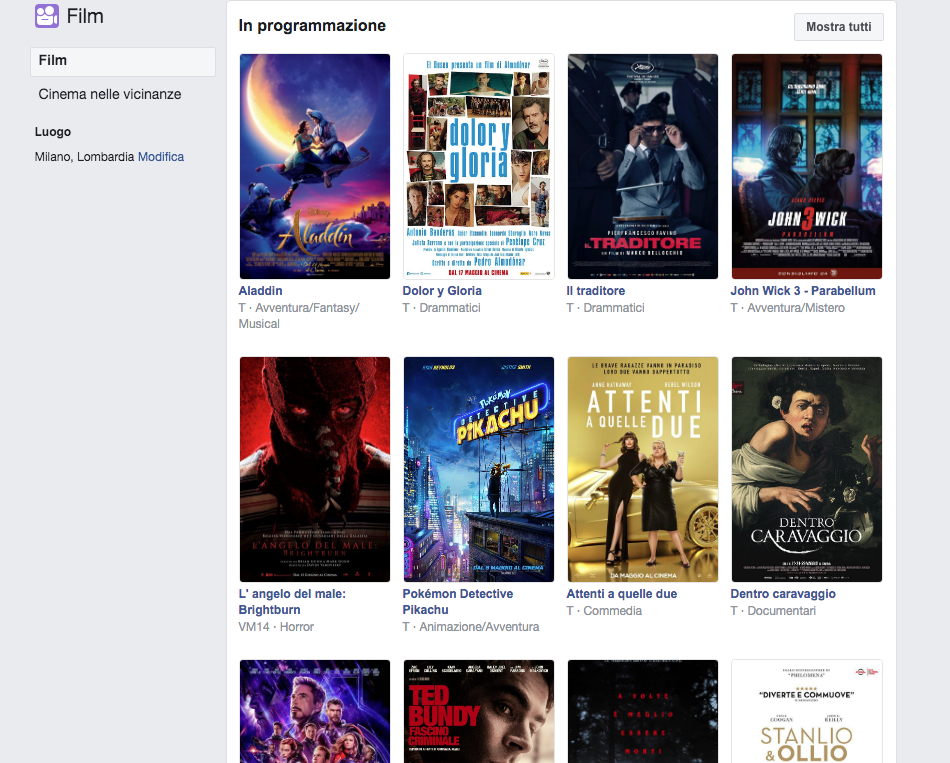Open the Detective Pikachu poster
Viewport: 950px width, 763px height.
pyautogui.click(x=479, y=469)
